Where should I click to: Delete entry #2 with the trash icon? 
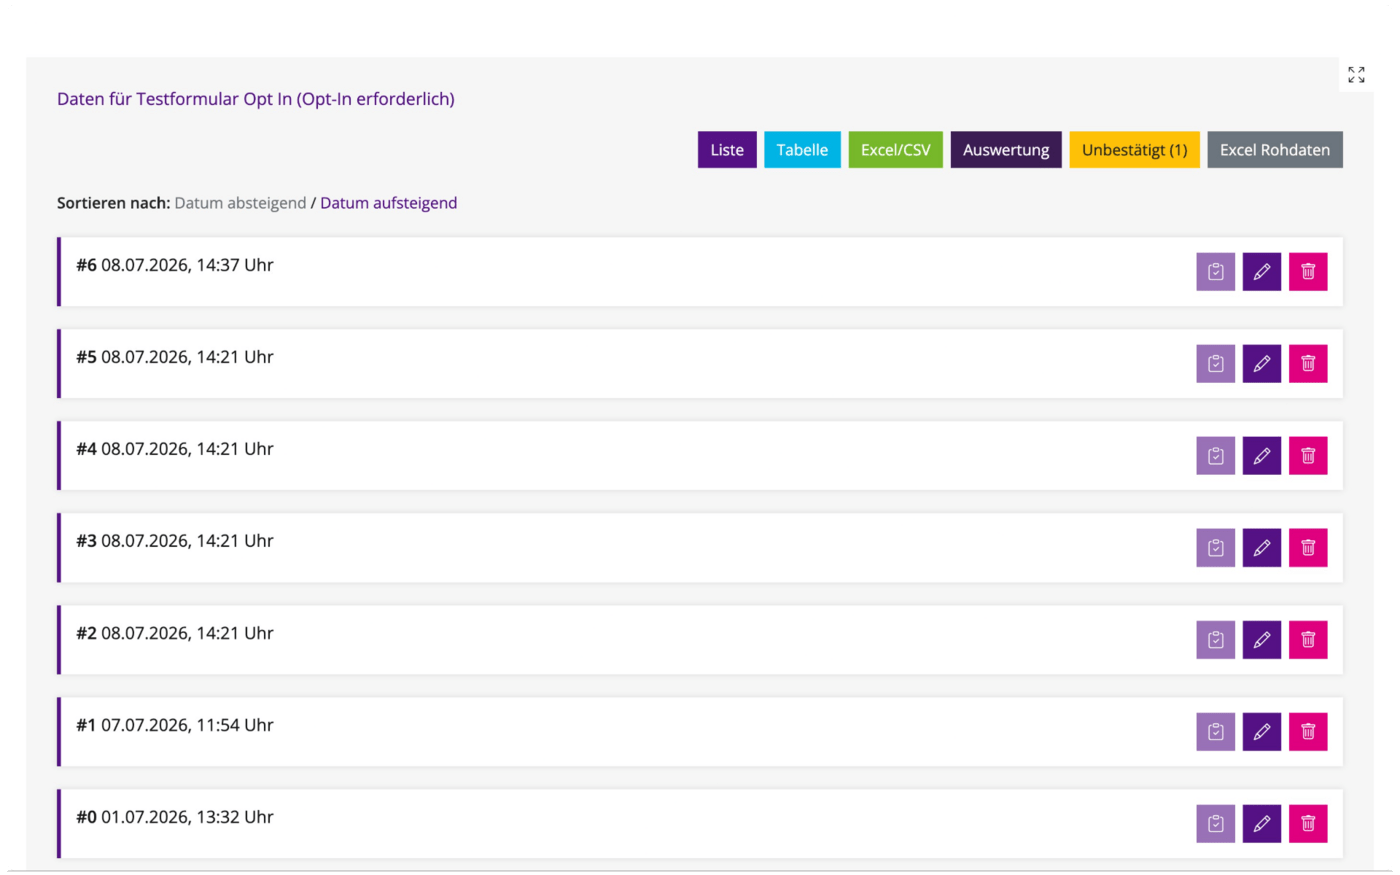pos(1308,640)
